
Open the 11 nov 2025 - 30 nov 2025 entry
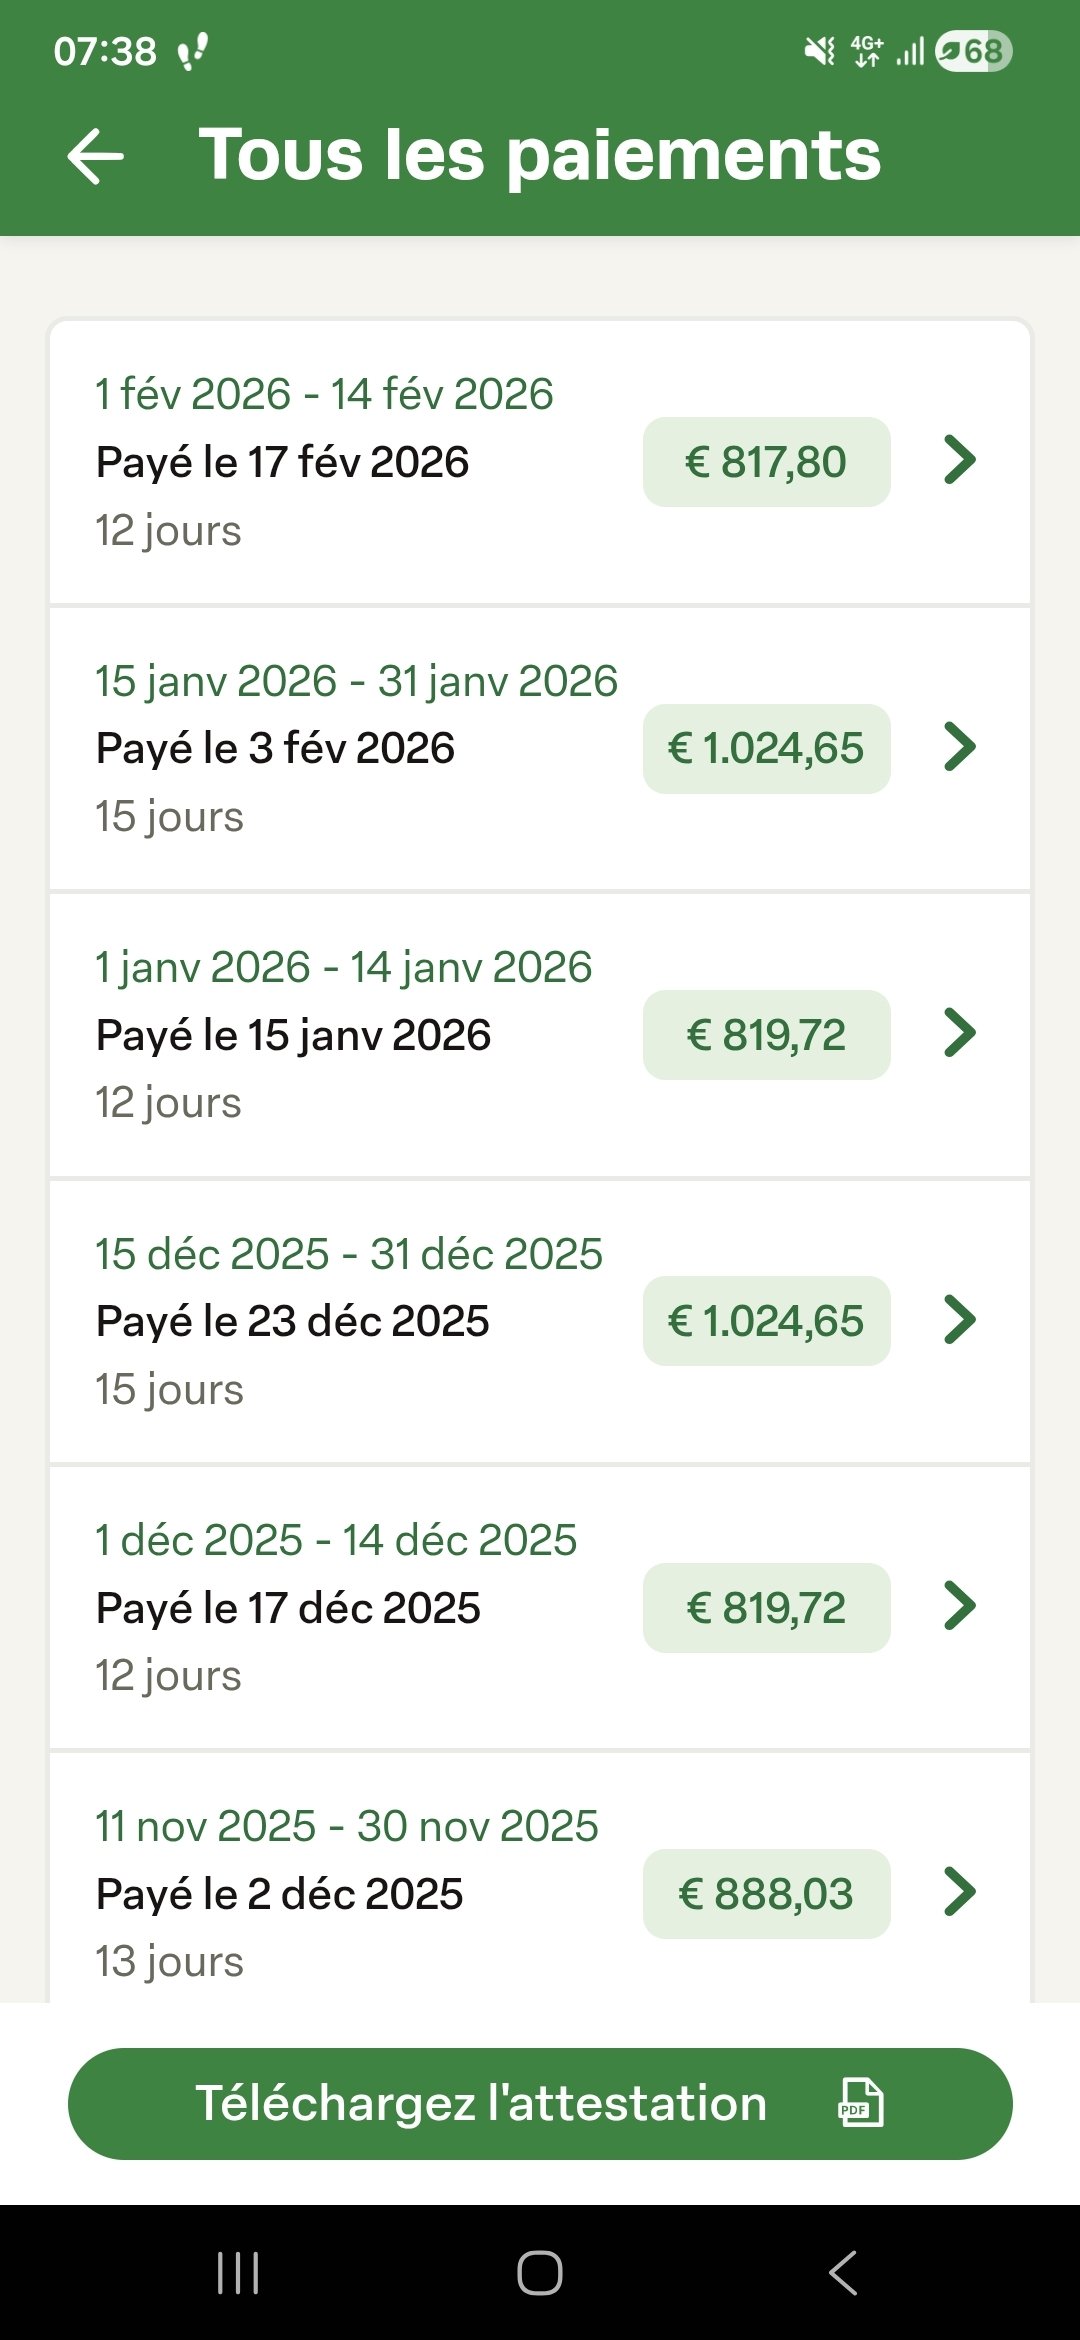pos(346,1826)
